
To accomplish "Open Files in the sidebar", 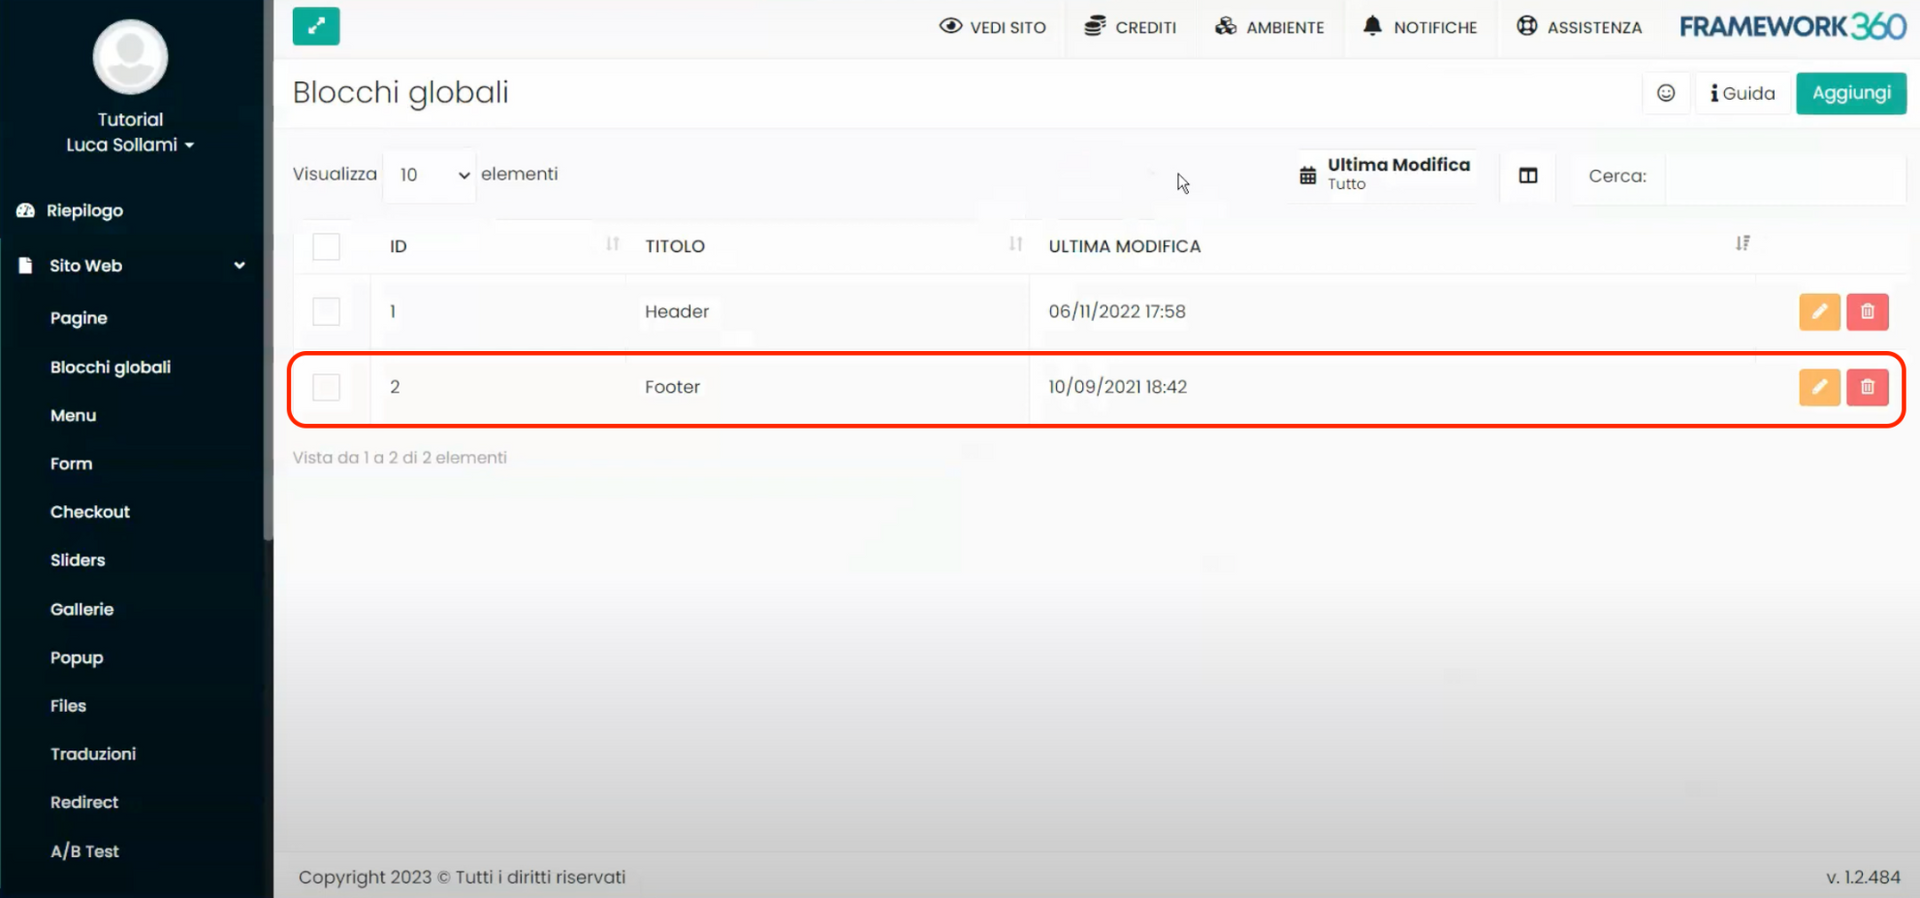I will click(68, 706).
